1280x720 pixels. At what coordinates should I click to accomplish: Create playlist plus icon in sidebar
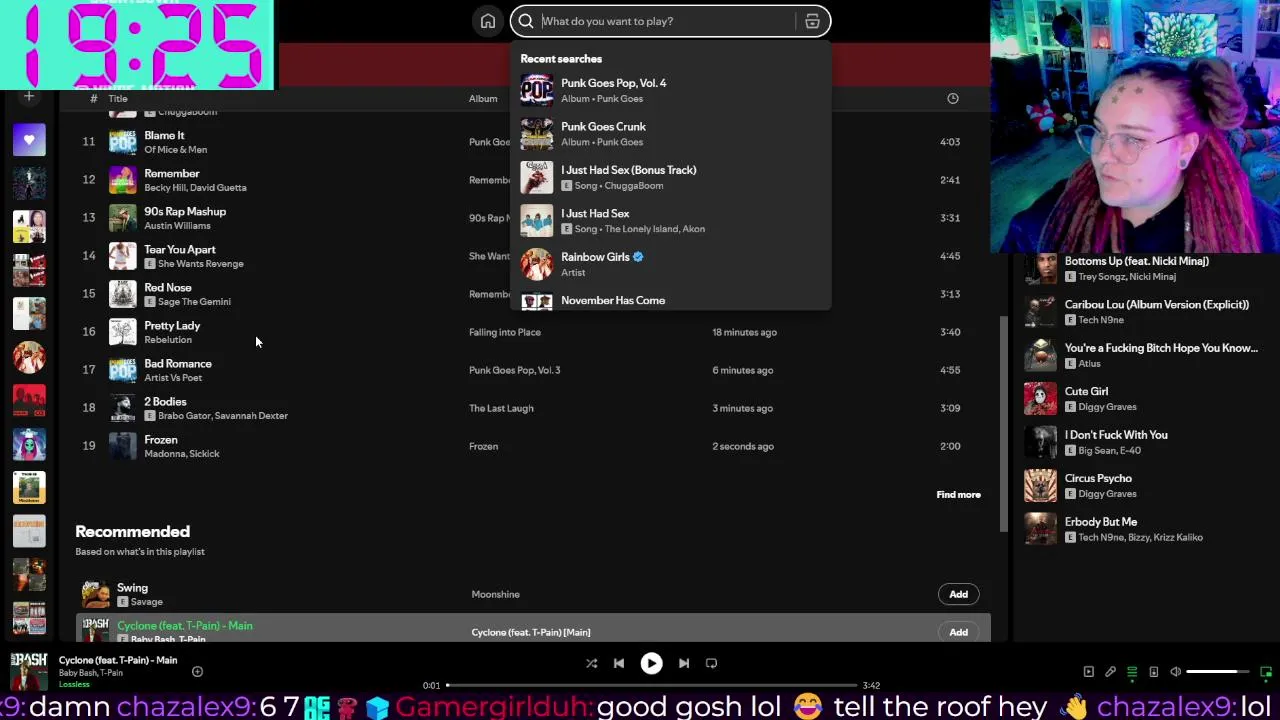(x=29, y=96)
